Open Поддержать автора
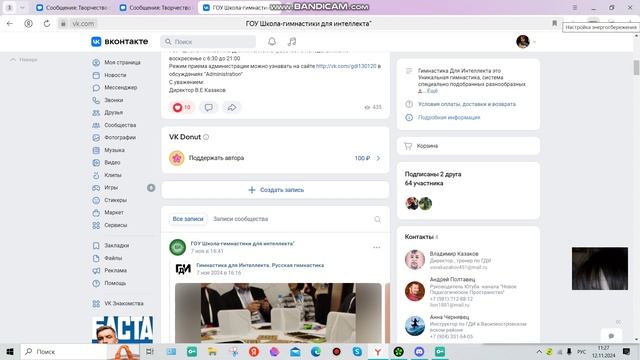 click(x=216, y=158)
